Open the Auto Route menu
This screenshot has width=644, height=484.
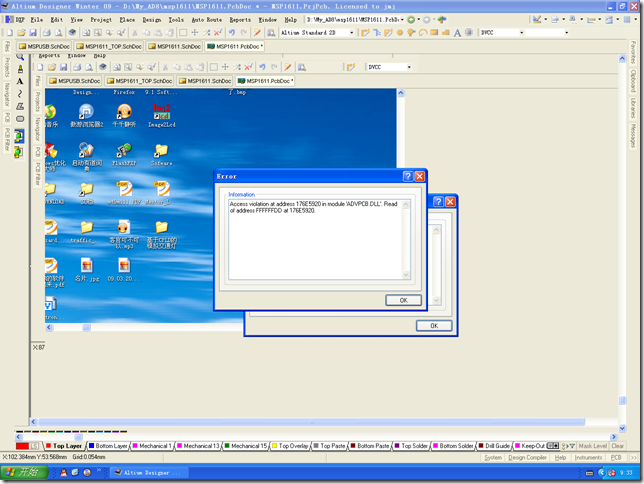click(x=207, y=19)
